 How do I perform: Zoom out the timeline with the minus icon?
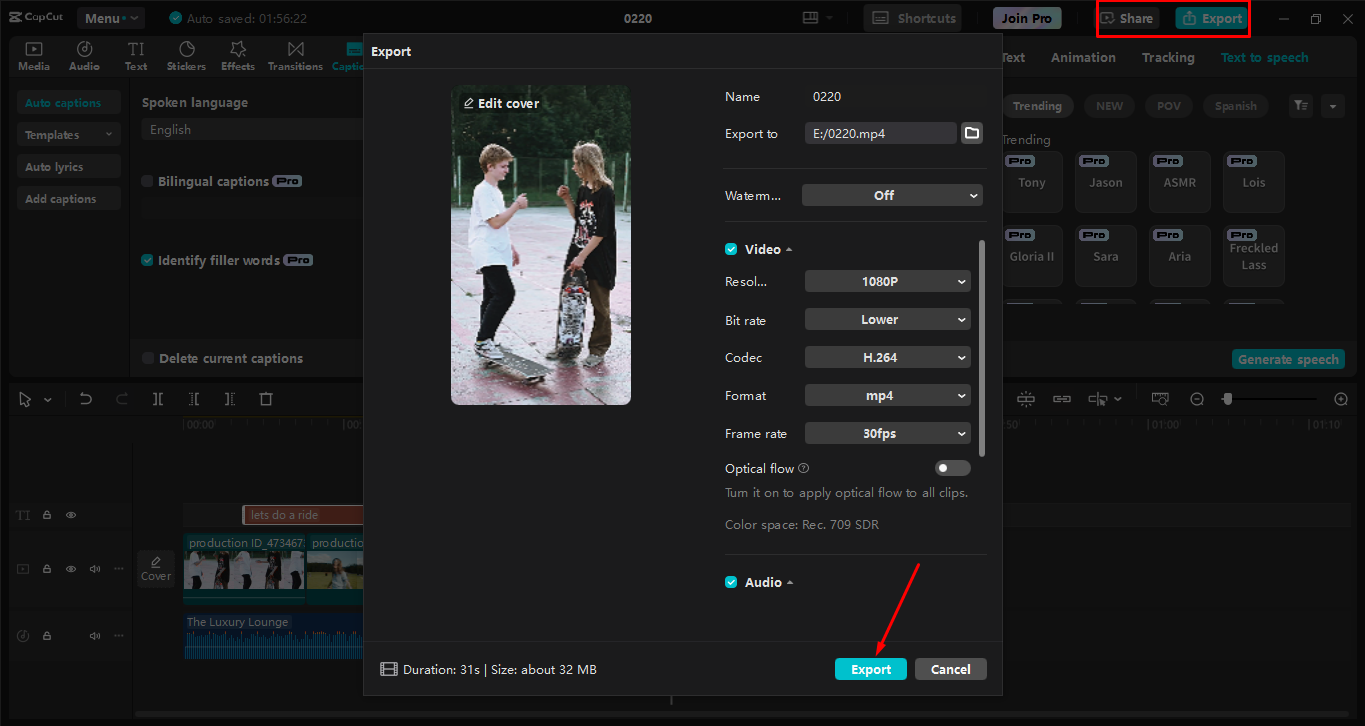click(x=1197, y=399)
